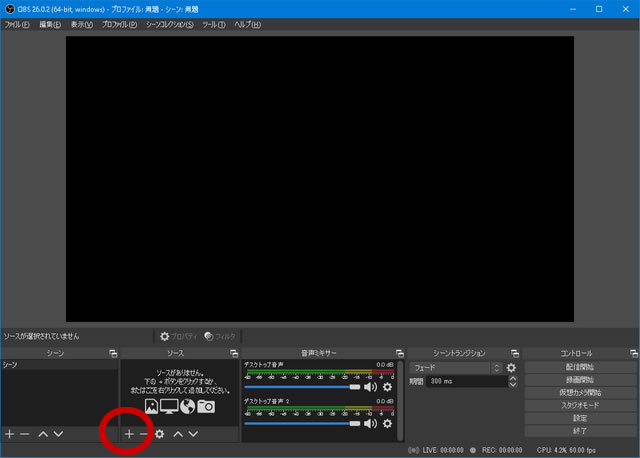Click the 録画開始 button
Screen dimensions: 640x458
(x=580, y=380)
